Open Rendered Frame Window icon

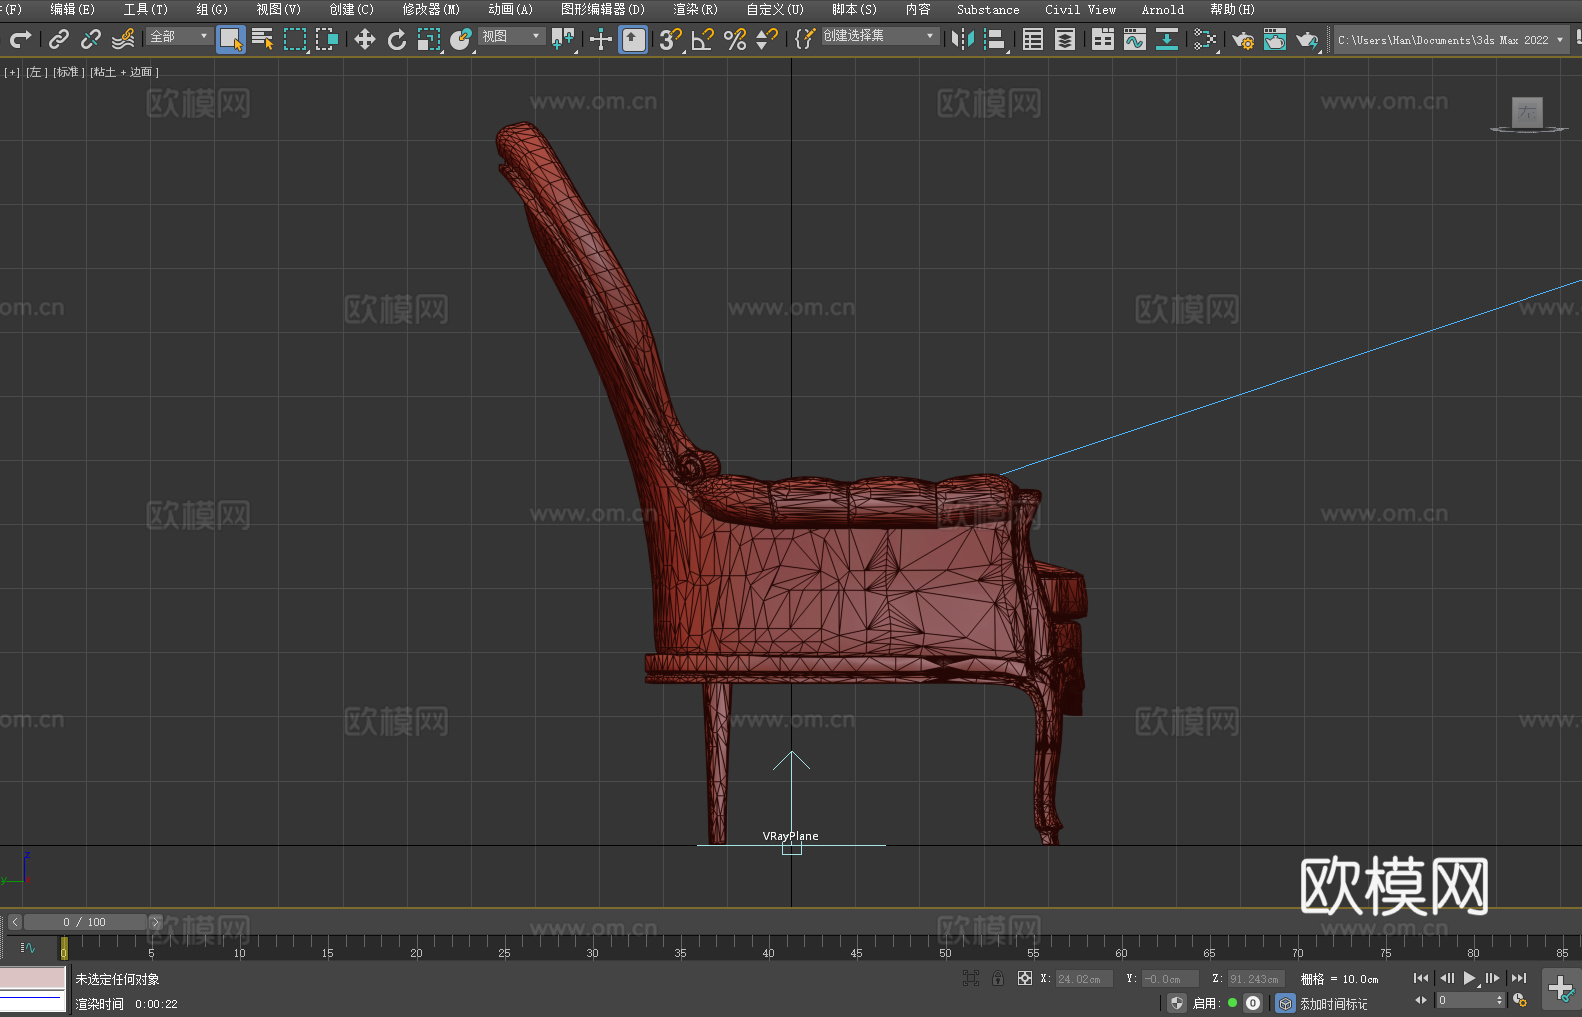click(1275, 39)
